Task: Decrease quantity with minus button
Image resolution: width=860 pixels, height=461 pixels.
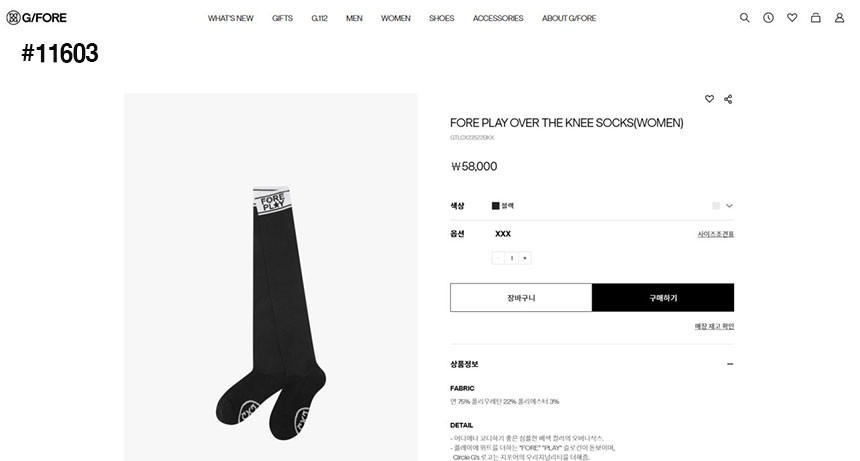Action: (x=498, y=258)
